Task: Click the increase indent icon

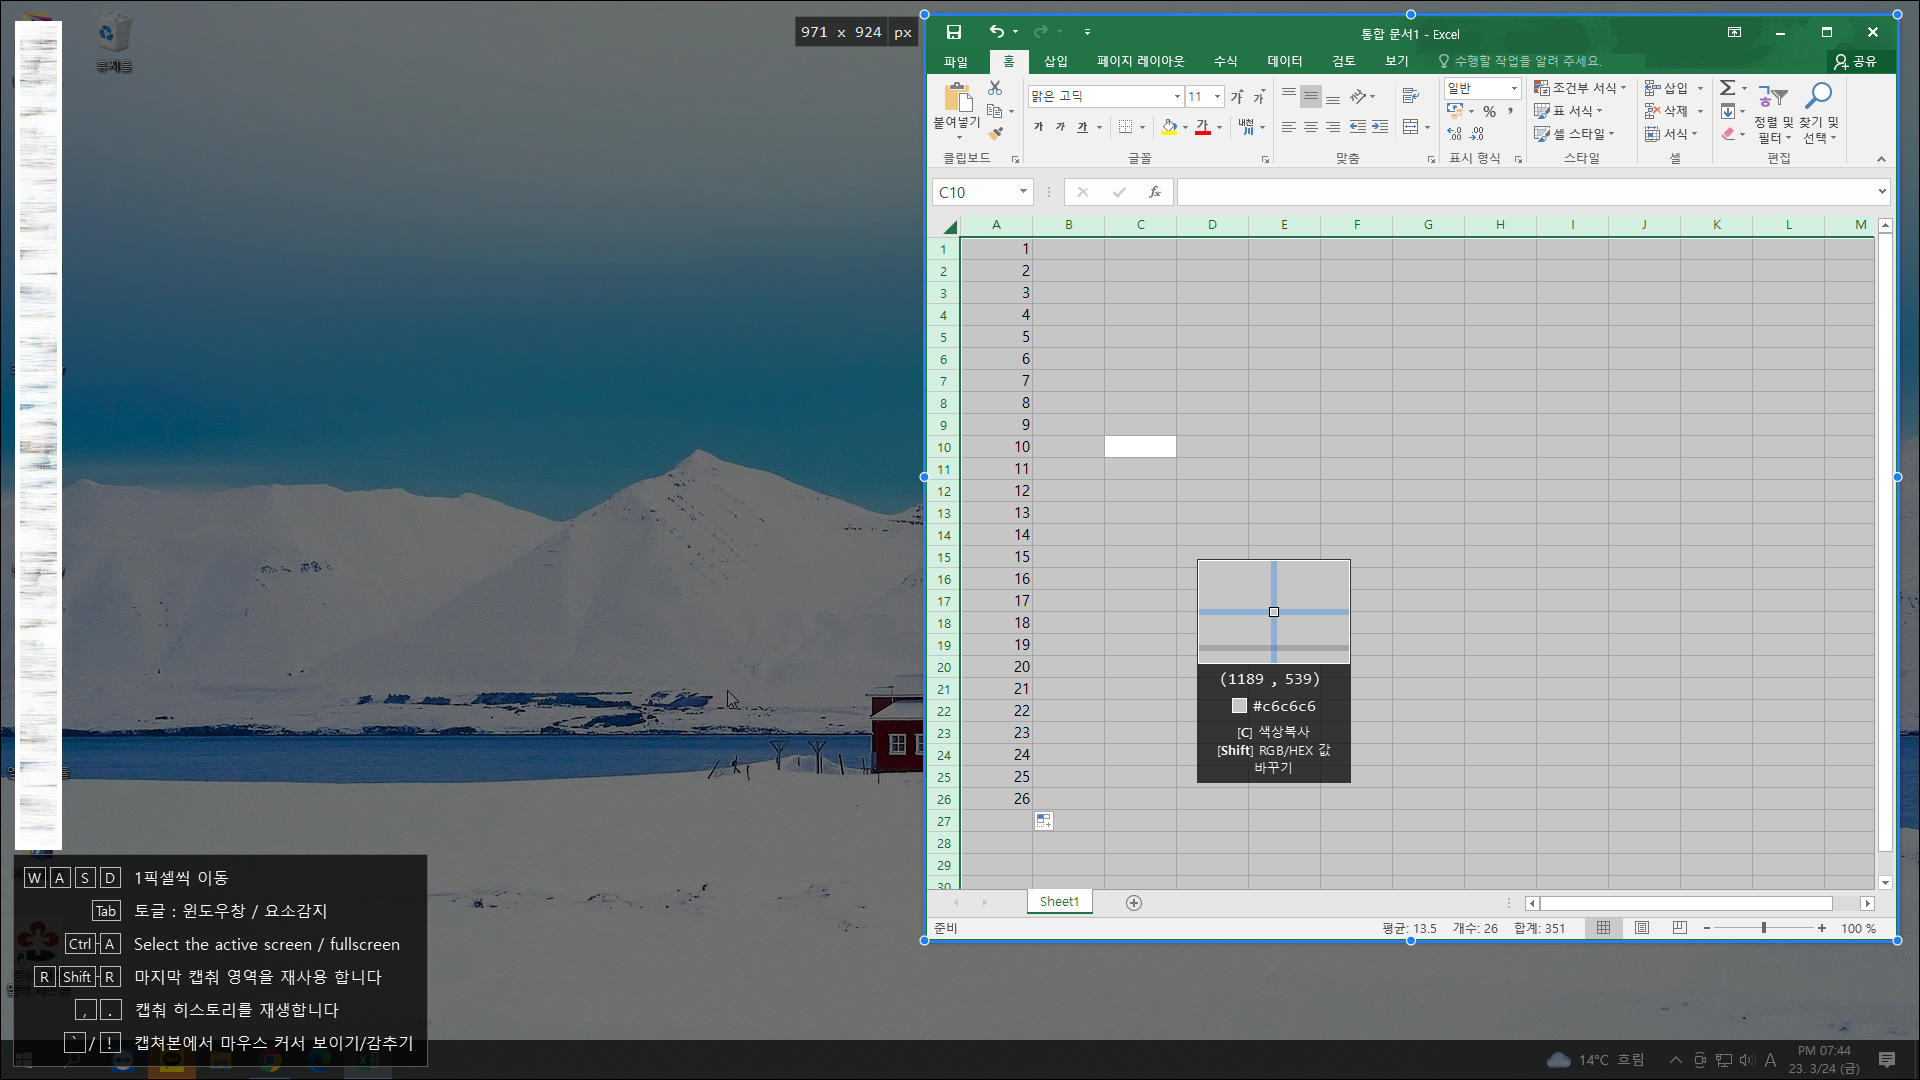Action: pos(1380,127)
